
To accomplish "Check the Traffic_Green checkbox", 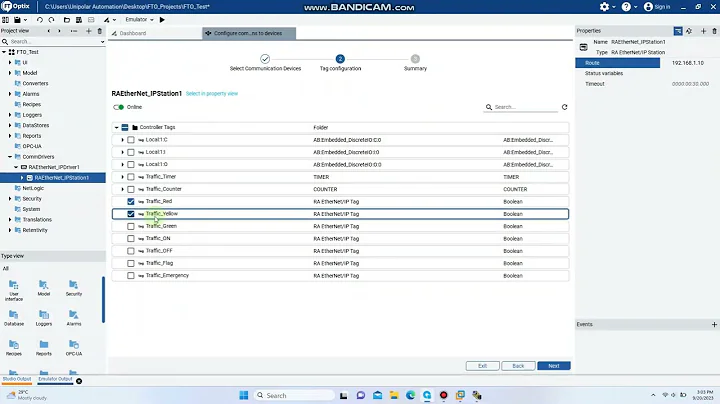I will point(131,226).
